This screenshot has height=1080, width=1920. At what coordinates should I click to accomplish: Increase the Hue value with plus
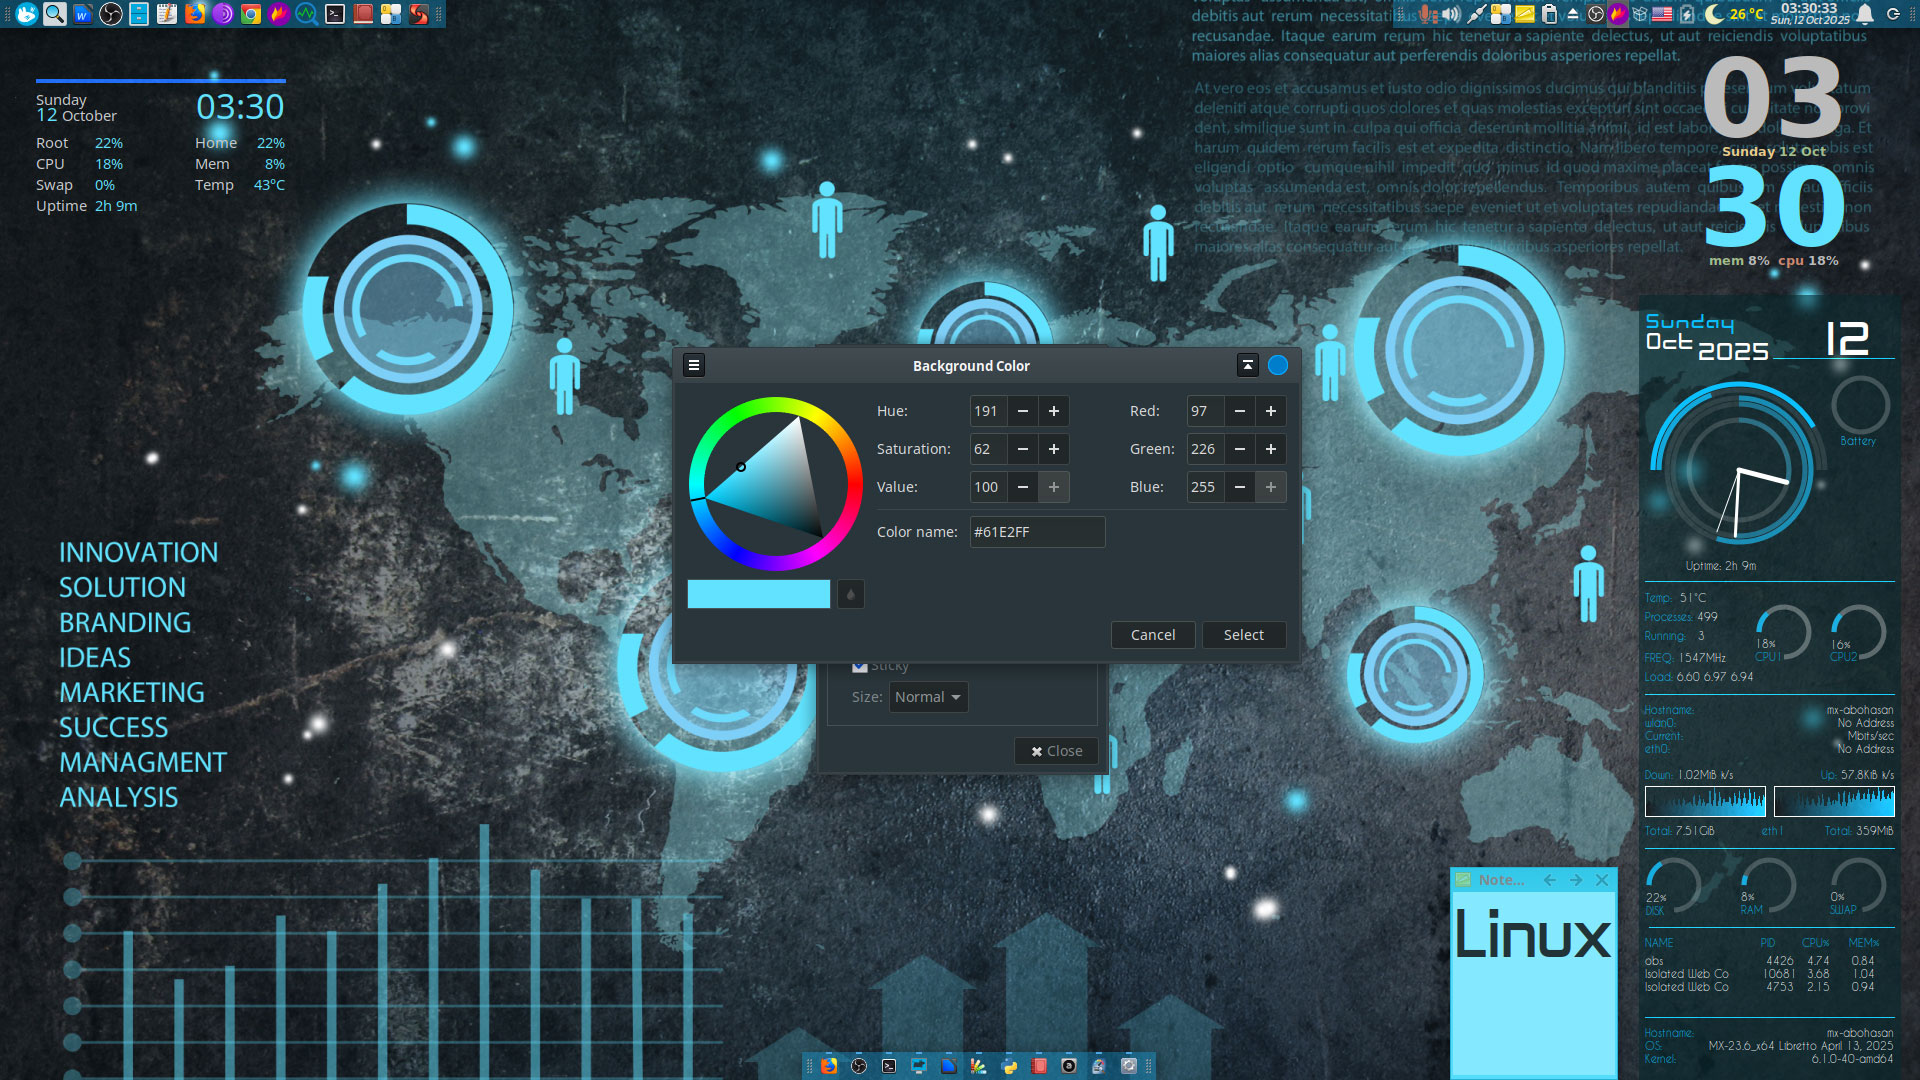(1053, 411)
